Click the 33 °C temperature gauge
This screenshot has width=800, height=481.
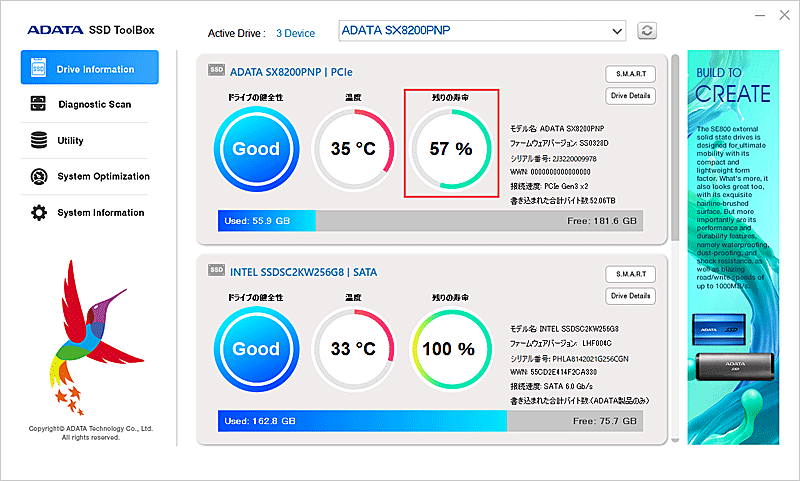coord(353,349)
